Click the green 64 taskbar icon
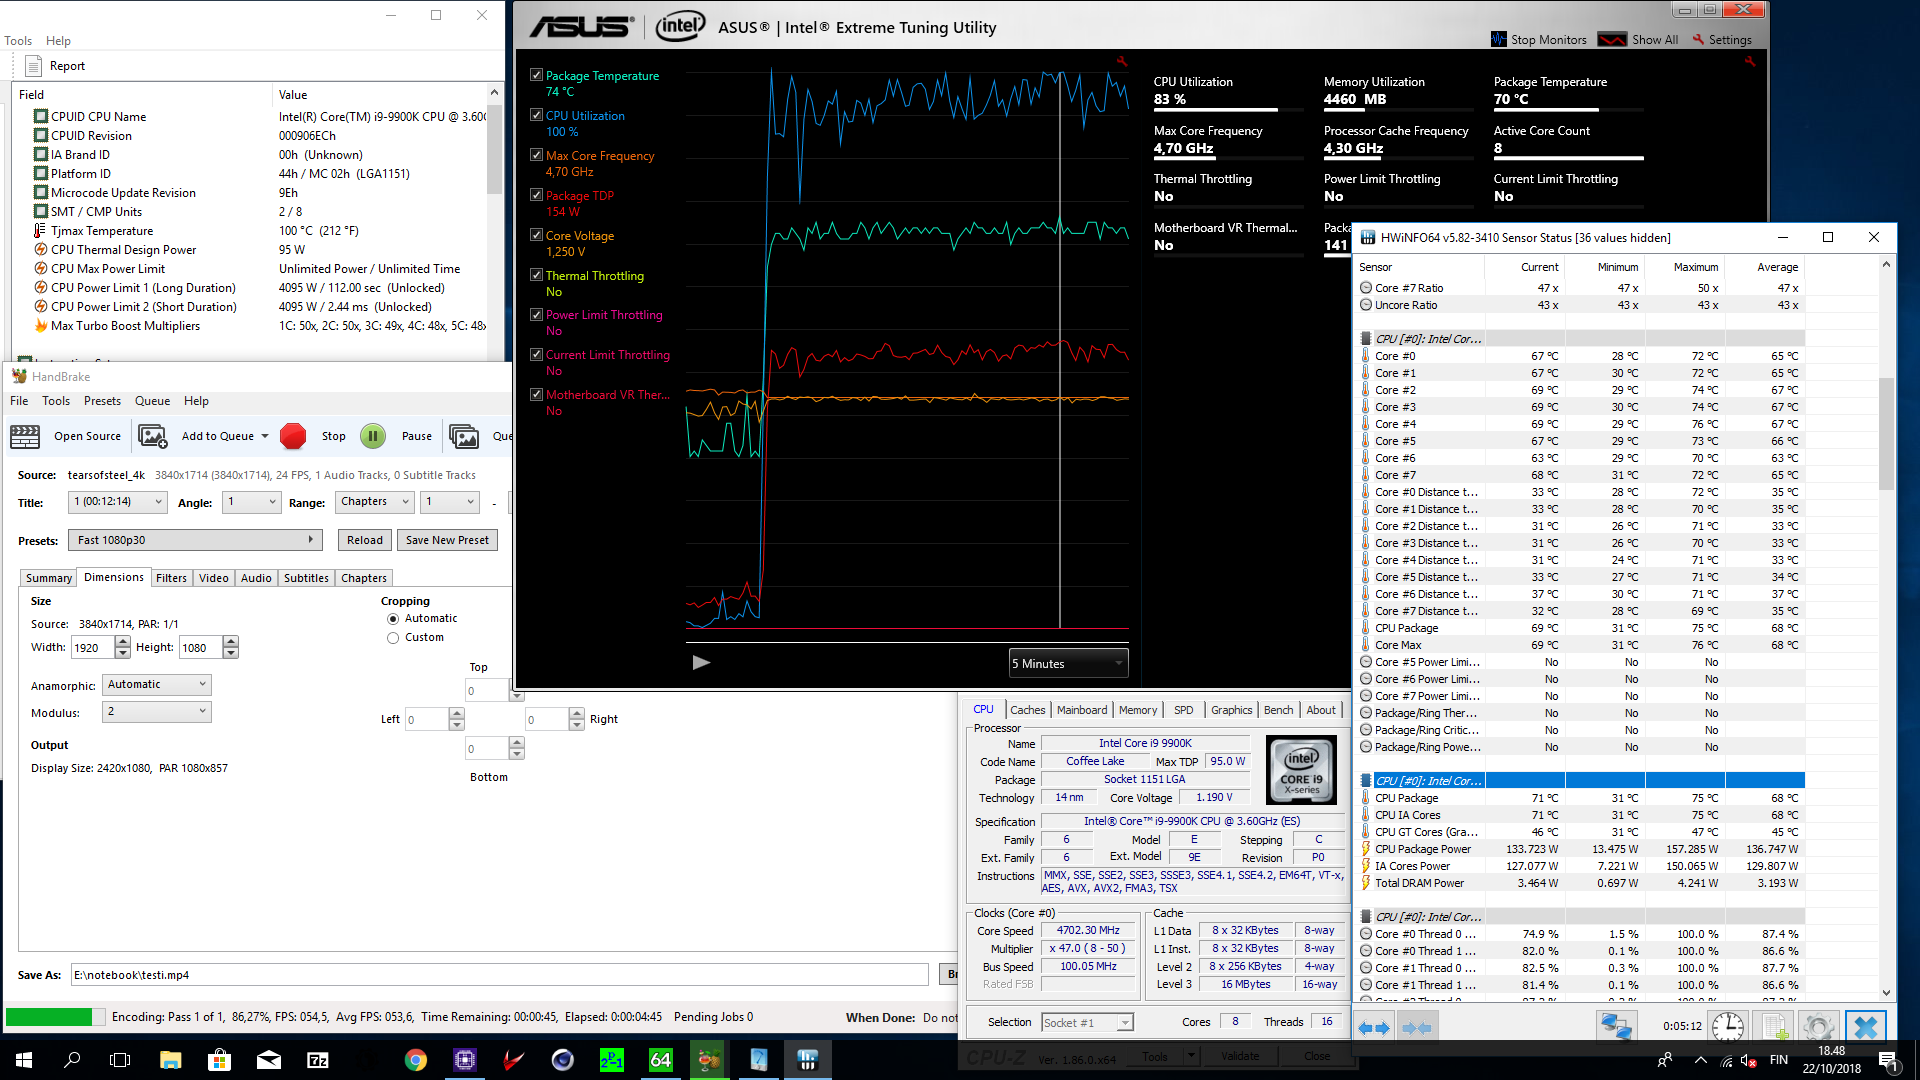Viewport: 1920px width, 1080px height. click(x=660, y=1060)
